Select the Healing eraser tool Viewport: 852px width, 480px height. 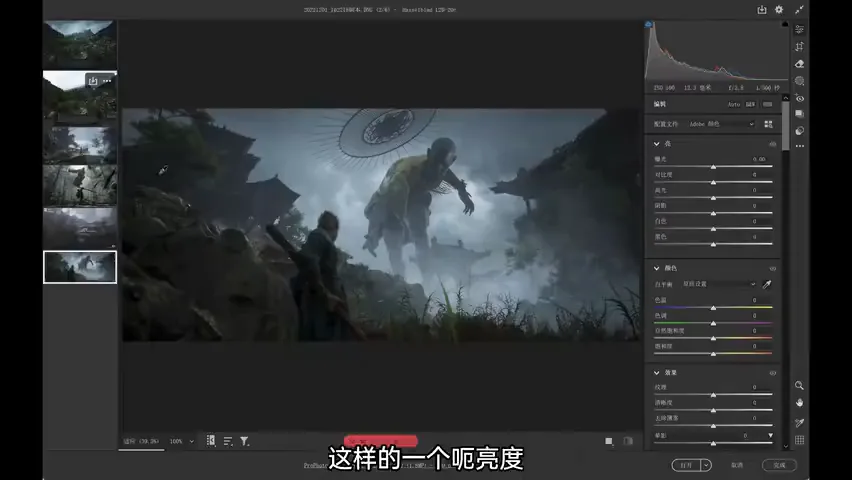pos(799,64)
